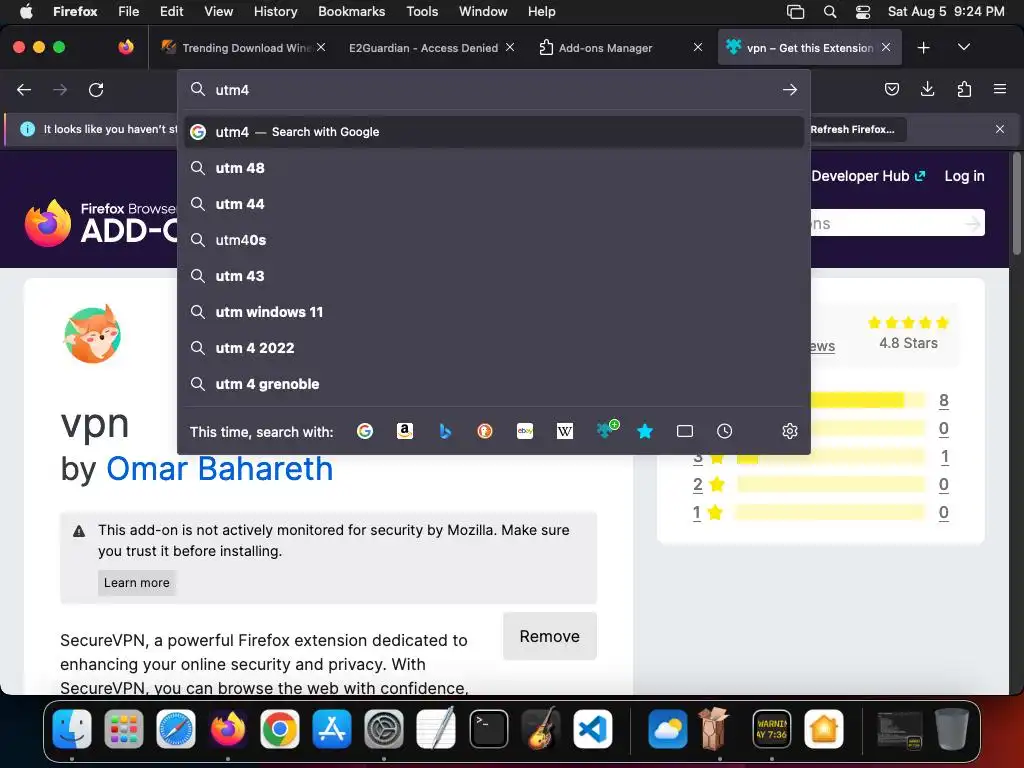This screenshot has height=768, width=1024.
Task: Select 'utm4 — Search with Google' suggestion
Action: (x=494, y=132)
